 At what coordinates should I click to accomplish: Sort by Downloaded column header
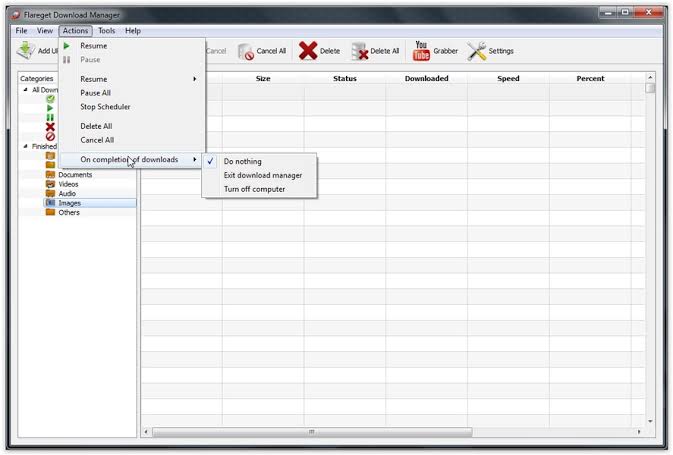click(426, 78)
